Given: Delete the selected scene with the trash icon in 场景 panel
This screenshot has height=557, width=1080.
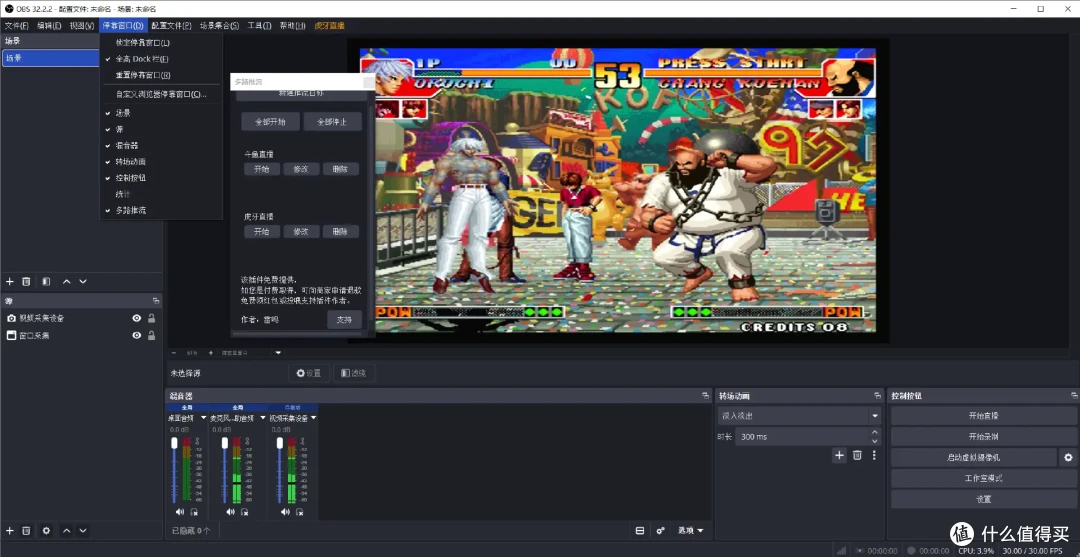Looking at the screenshot, I should click(26, 282).
